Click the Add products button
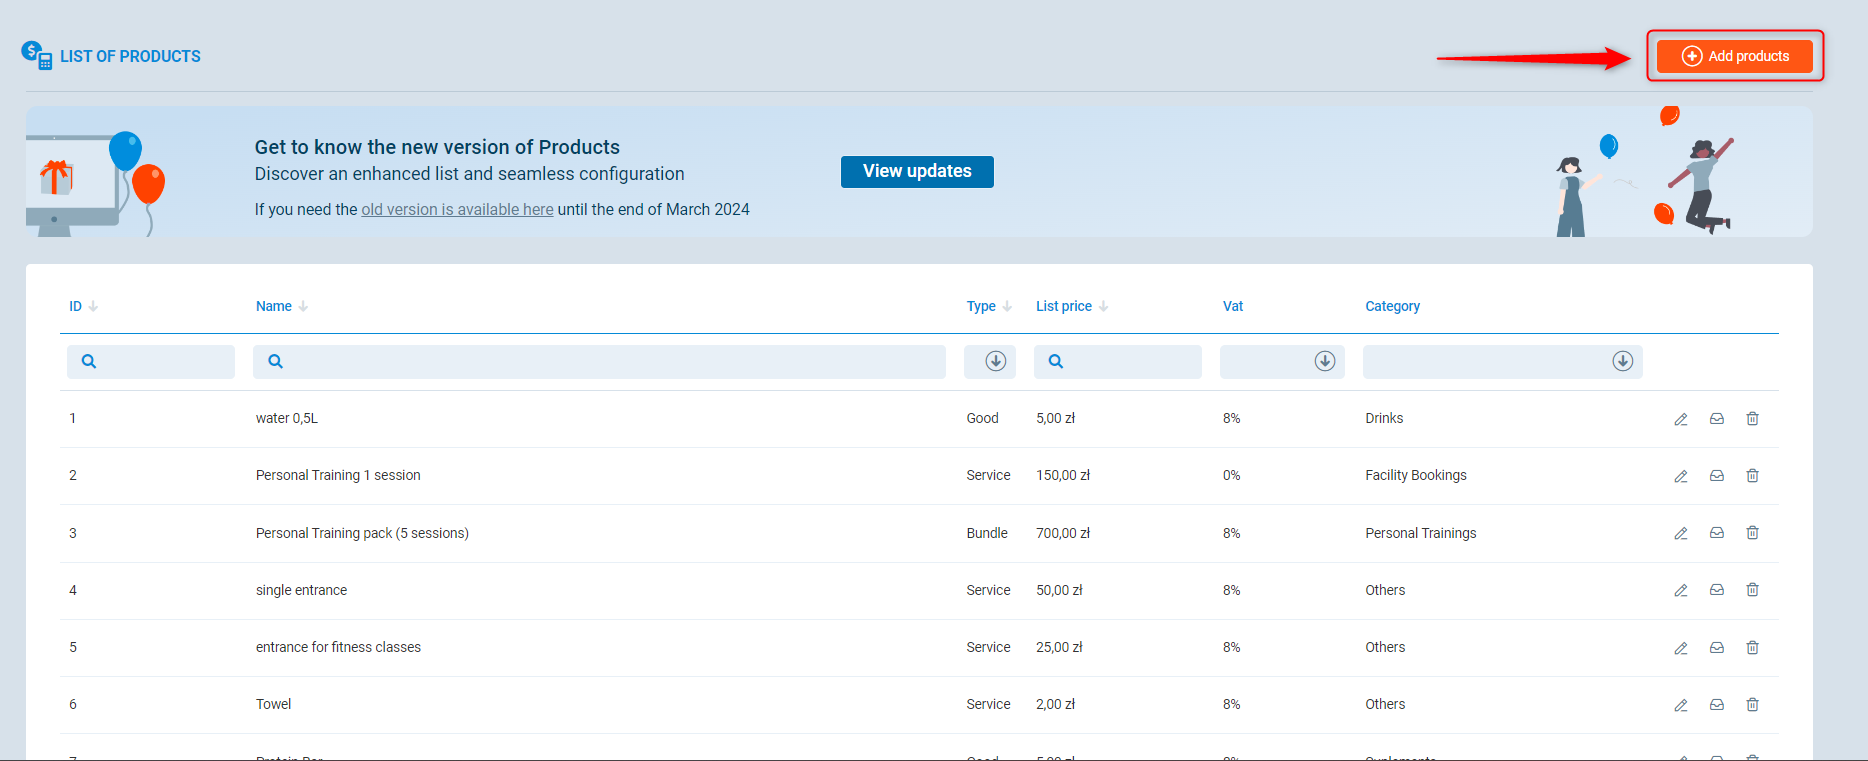Screen dimensions: 1868x761 coord(1734,56)
